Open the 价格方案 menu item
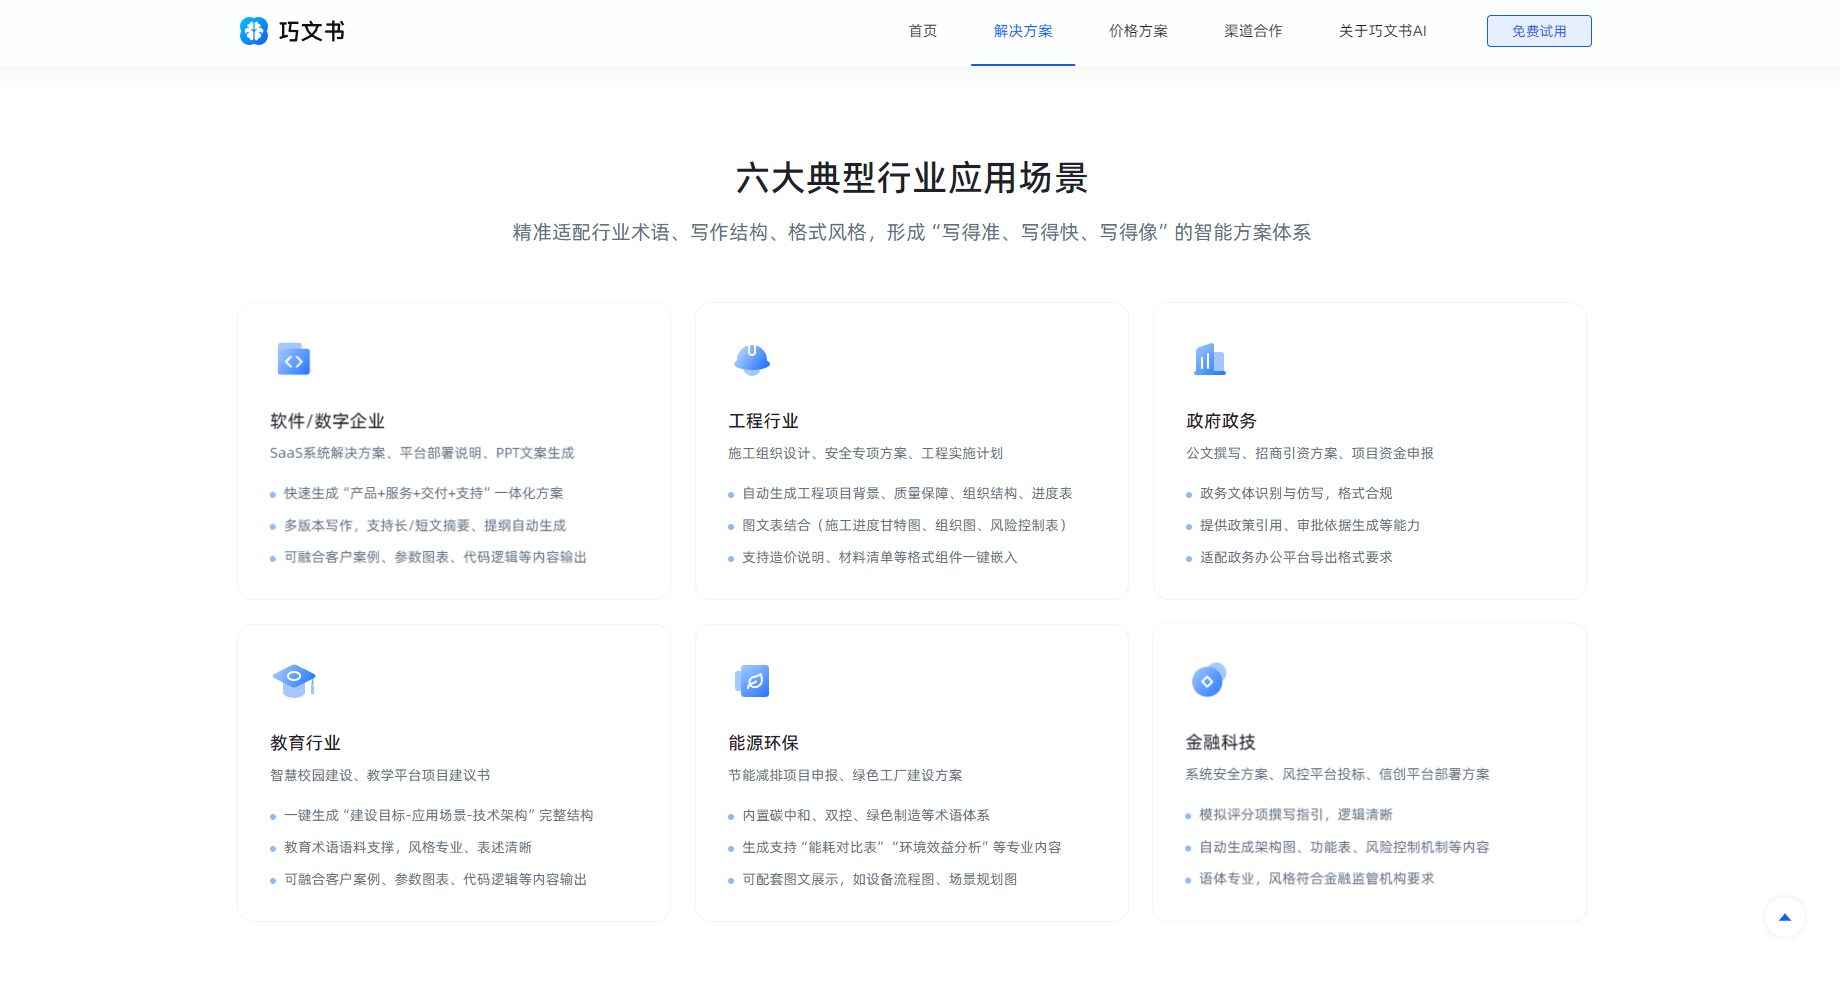 pyautogui.click(x=1137, y=31)
